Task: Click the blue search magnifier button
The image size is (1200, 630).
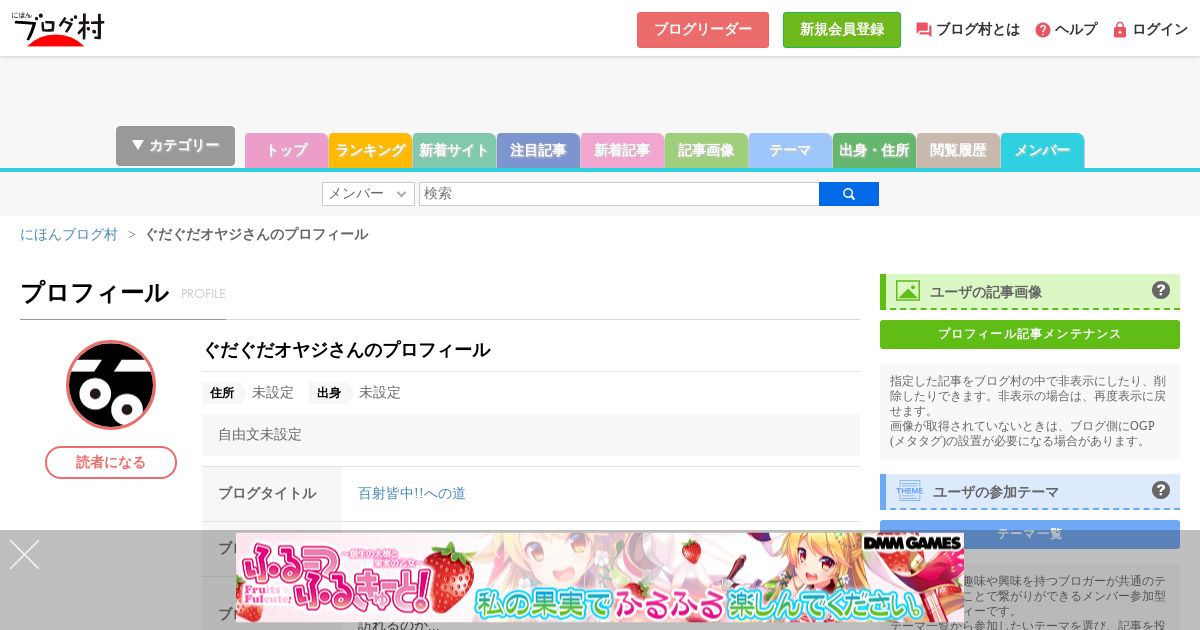Action: pos(849,194)
